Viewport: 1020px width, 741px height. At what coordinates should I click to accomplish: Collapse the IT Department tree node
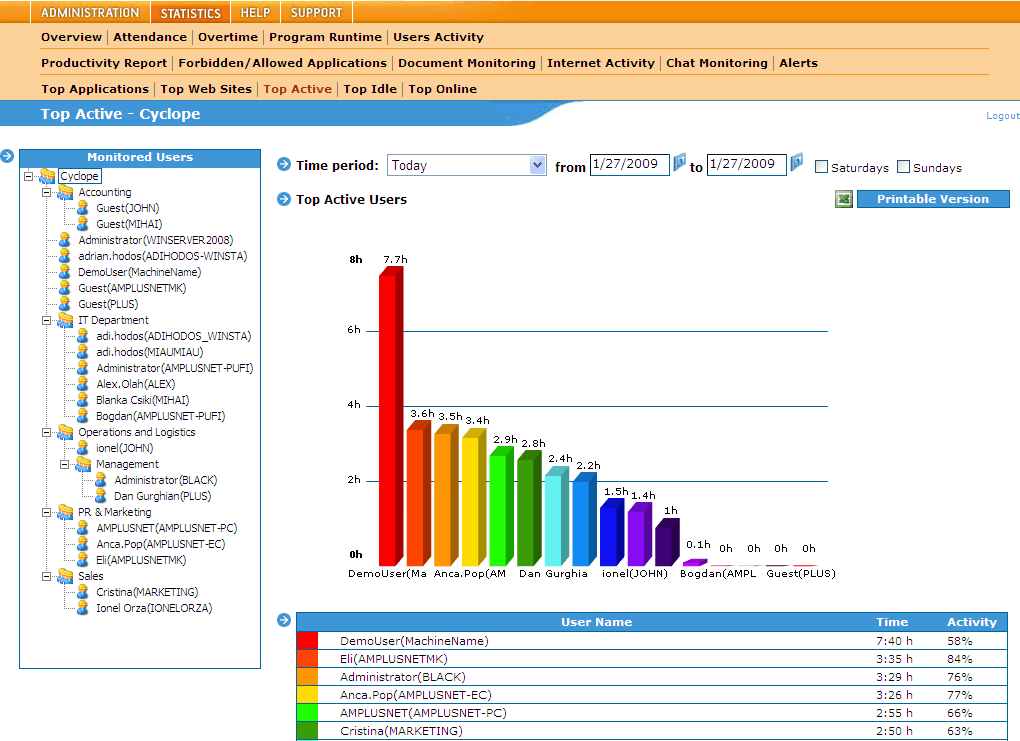coord(46,320)
